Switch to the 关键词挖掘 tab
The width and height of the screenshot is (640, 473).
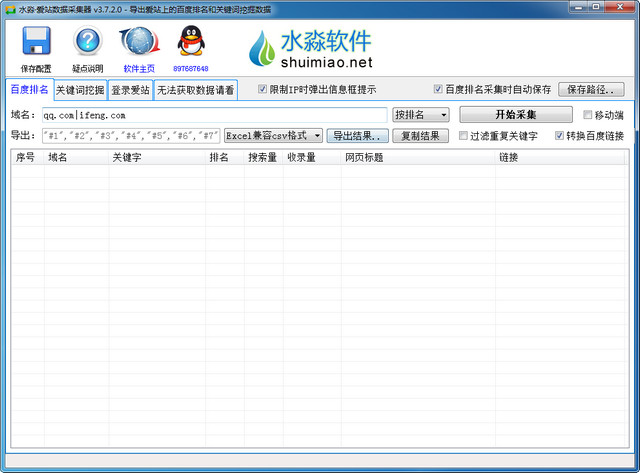(80, 90)
